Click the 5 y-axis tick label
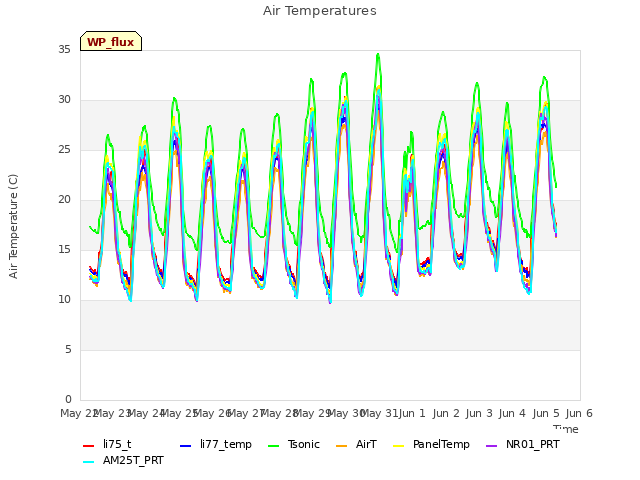Screen dimensions: 640x480 (68, 350)
